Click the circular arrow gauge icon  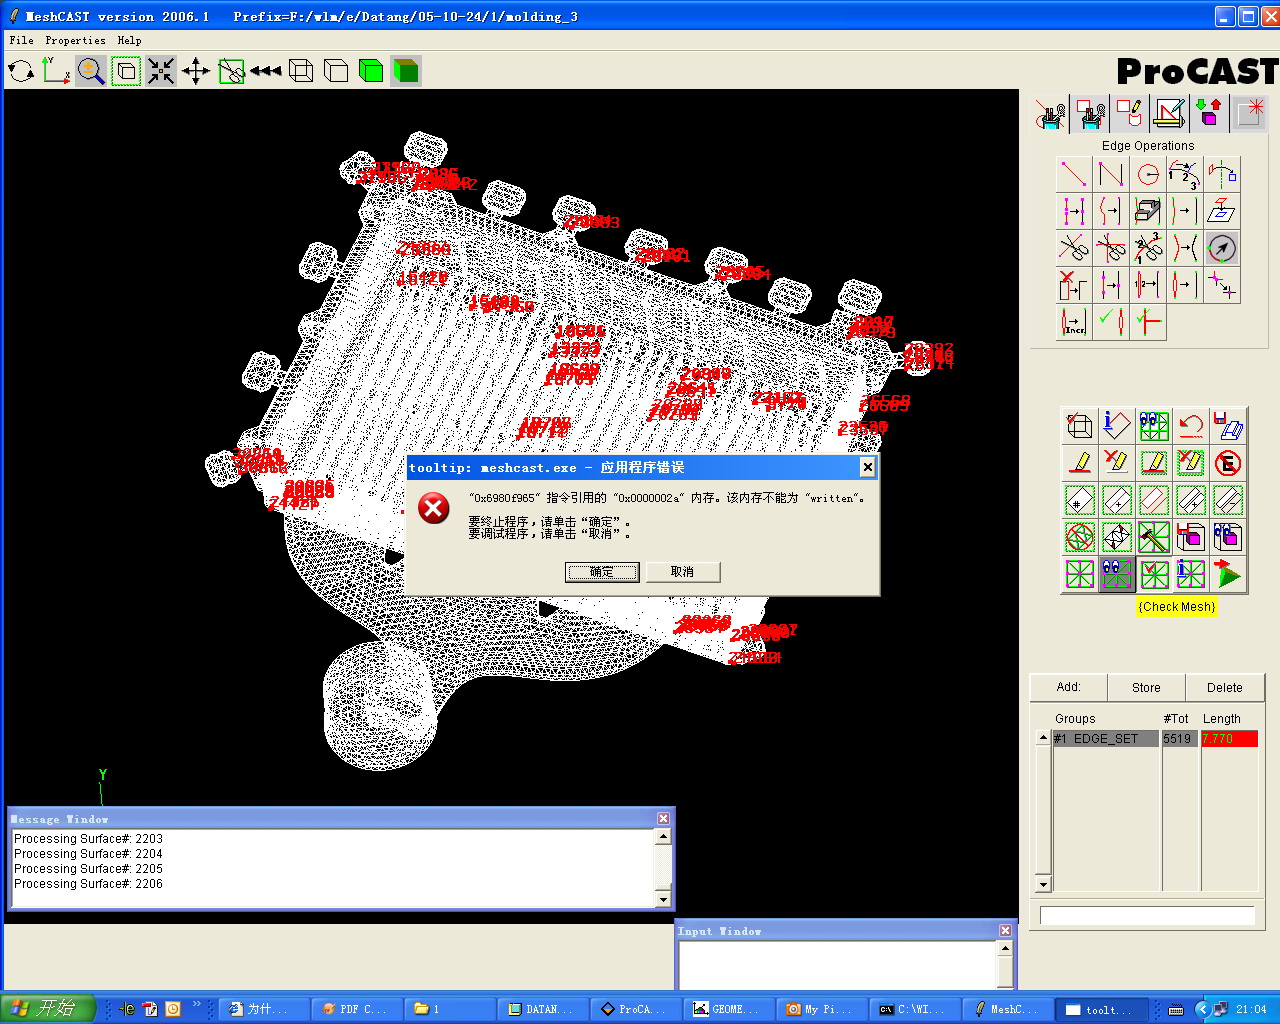(1222, 248)
